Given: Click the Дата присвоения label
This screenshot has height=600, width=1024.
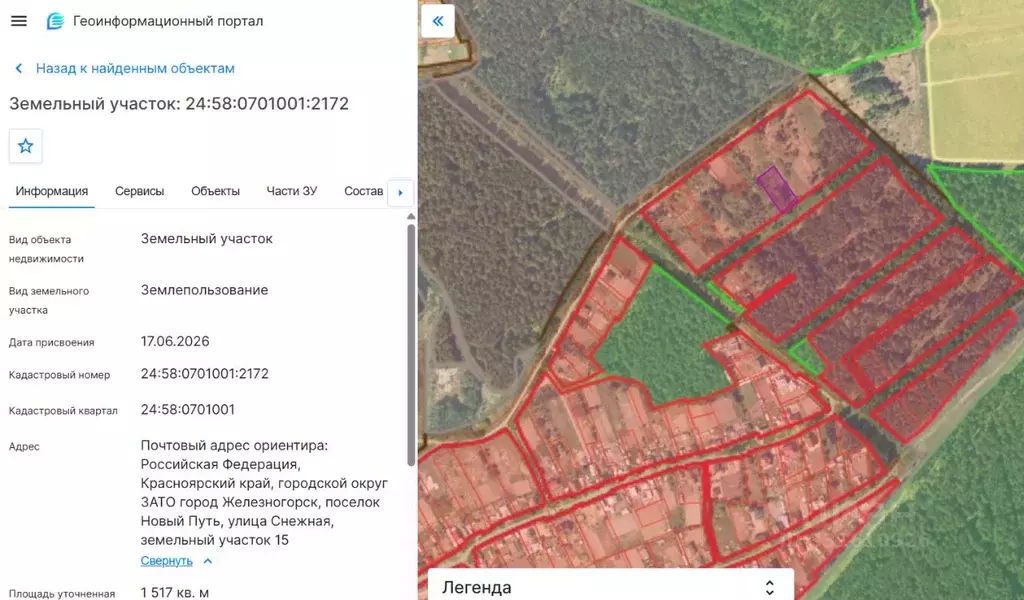Looking at the screenshot, I should (52, 342).
